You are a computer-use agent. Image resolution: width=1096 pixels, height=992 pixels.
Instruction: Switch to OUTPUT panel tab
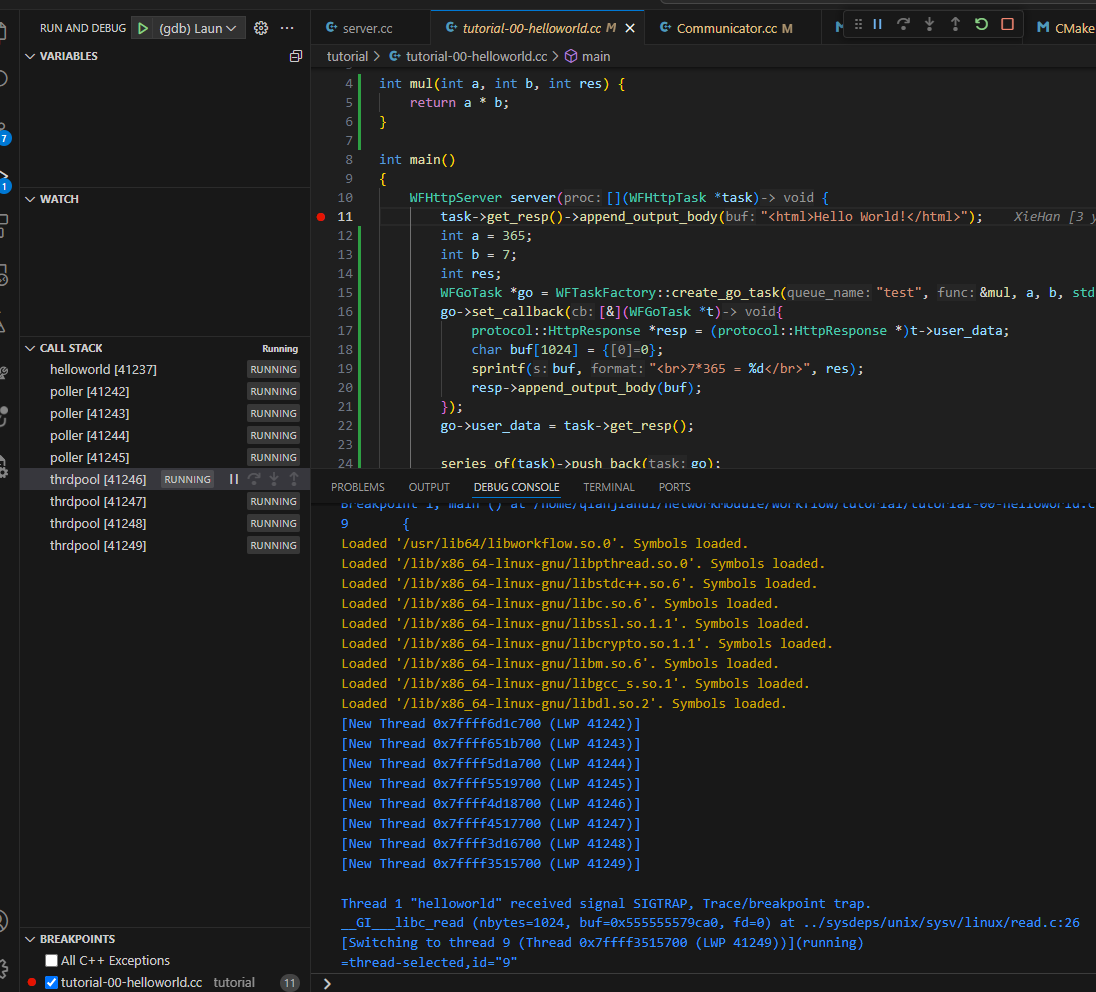(x=429, y=487)
